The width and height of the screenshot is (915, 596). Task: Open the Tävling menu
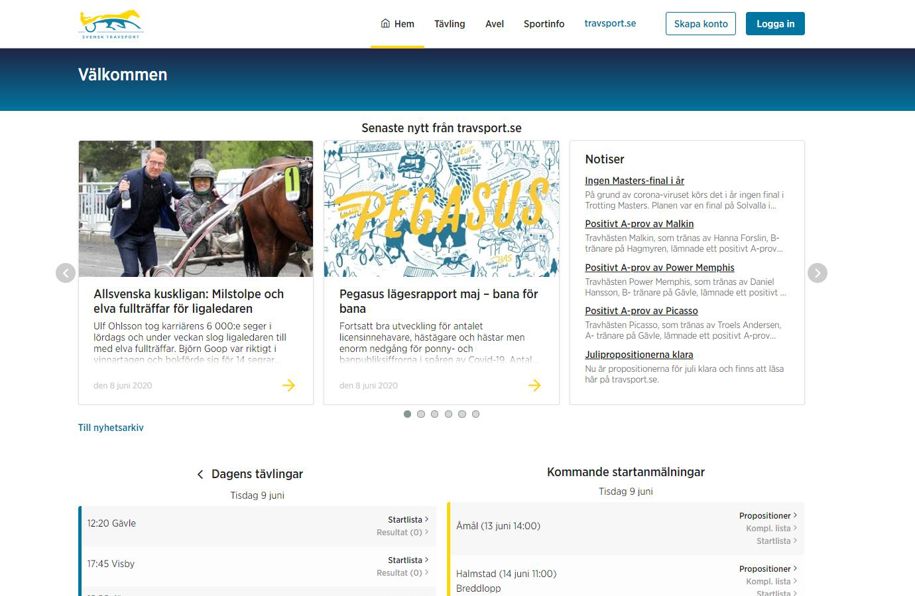449,24
